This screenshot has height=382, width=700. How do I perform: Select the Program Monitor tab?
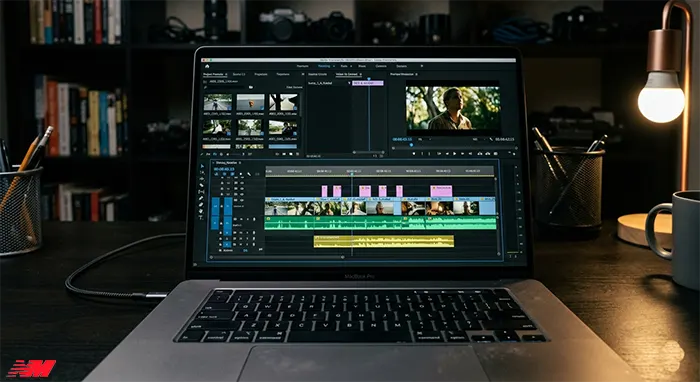point(402,74)
